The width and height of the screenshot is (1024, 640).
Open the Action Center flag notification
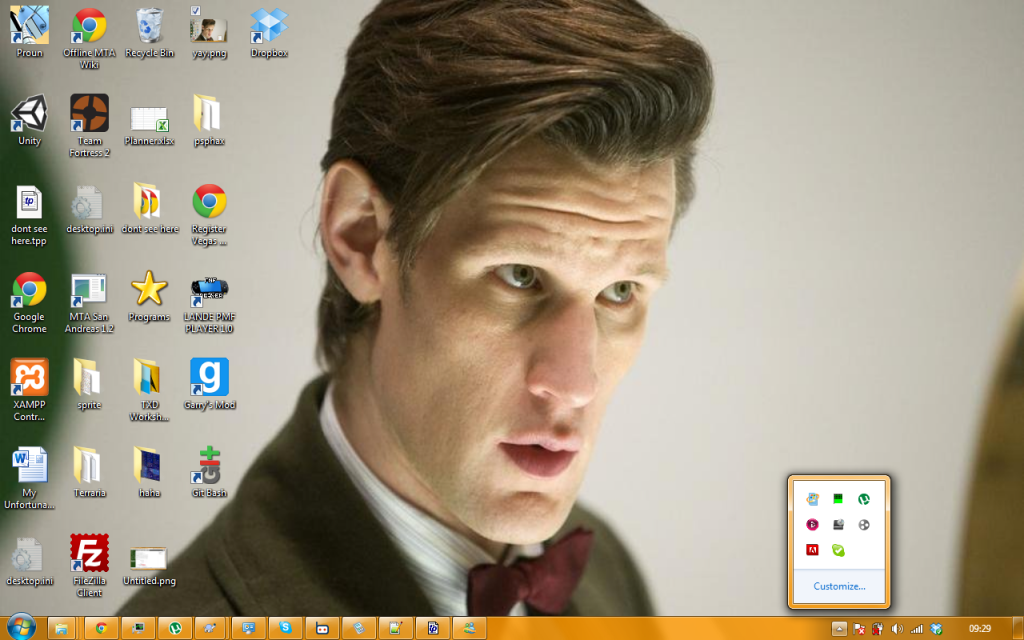coord(858,628)
